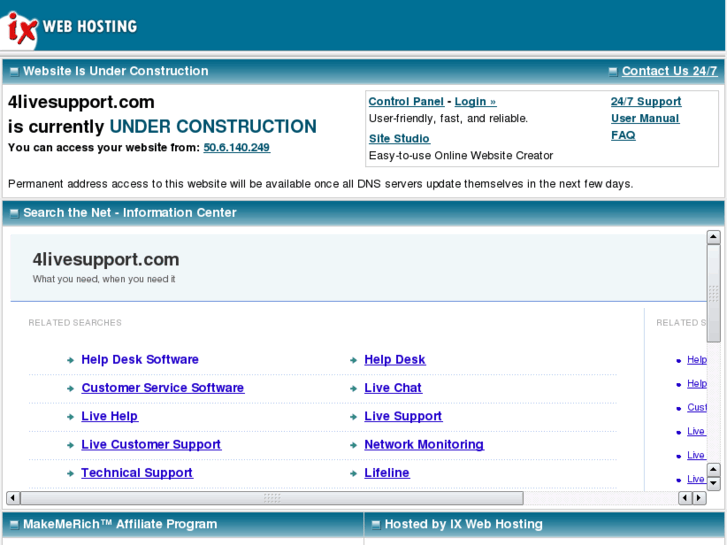Image resolution: width=727 pixels, height=545 pixels.
Task: Click the Login » link
Action: click(475, 102)
